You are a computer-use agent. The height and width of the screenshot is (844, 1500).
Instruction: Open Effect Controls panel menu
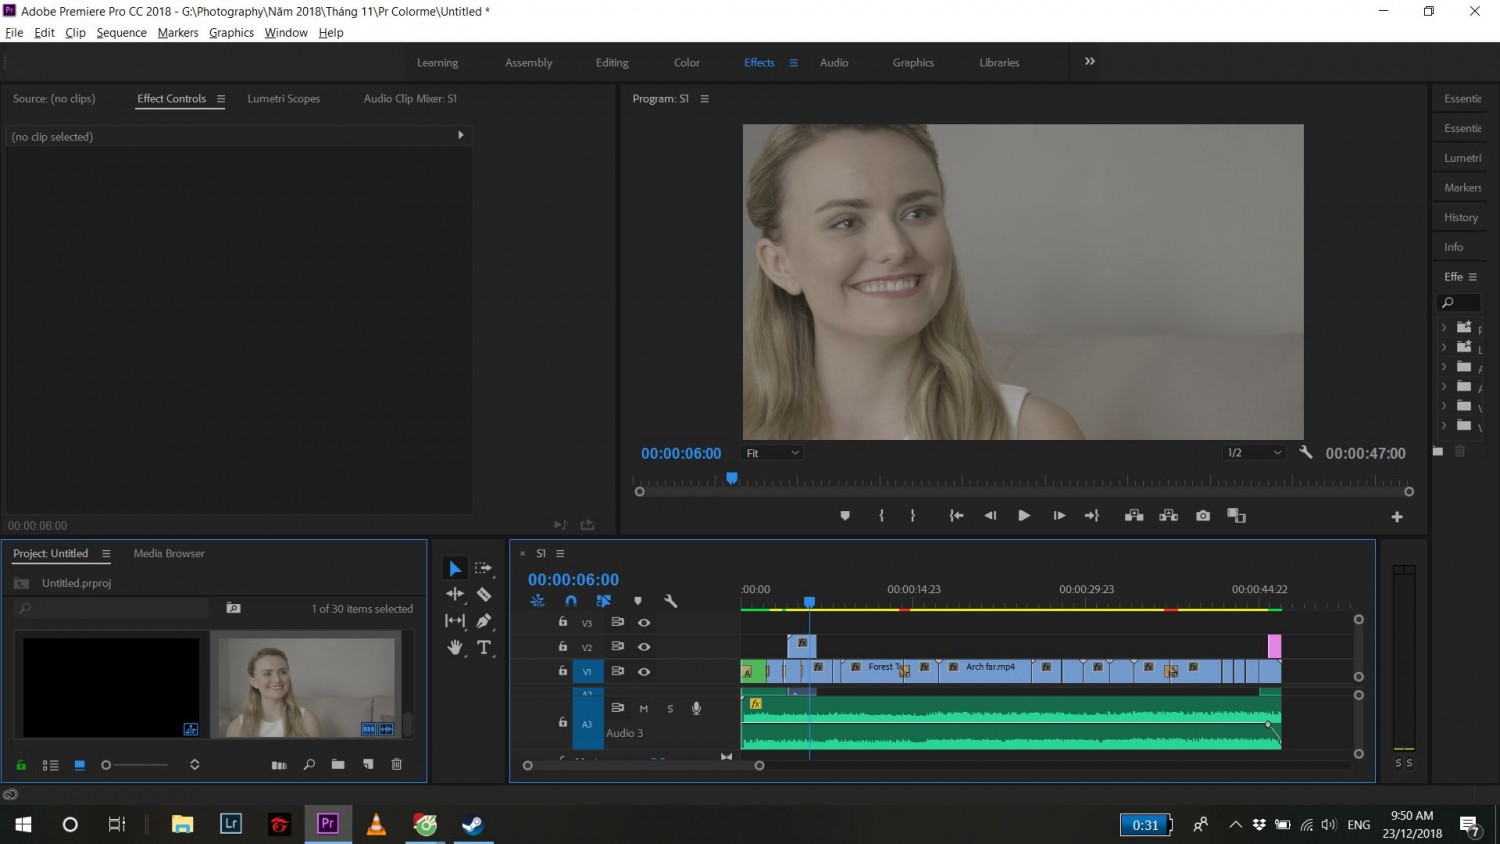[221, 99]
